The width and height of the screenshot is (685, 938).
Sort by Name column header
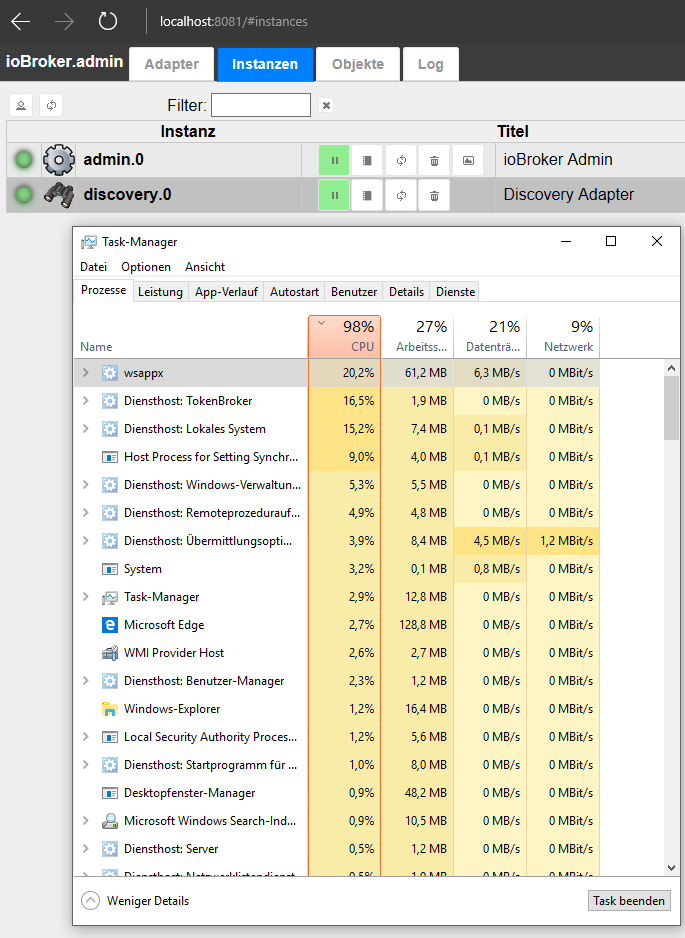[191, 337]
